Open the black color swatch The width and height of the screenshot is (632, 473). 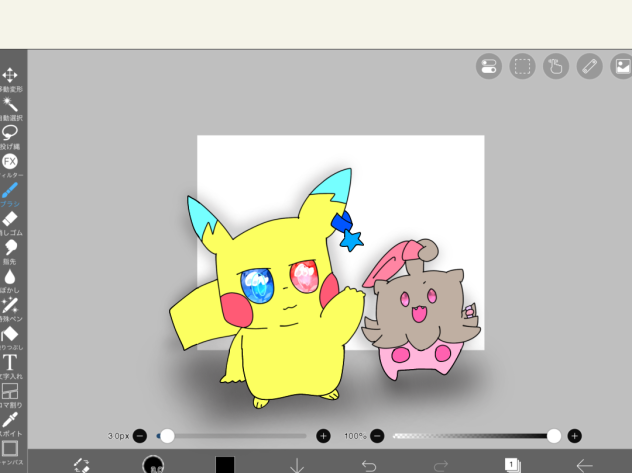pyautogui.click(x=225, y=465)
